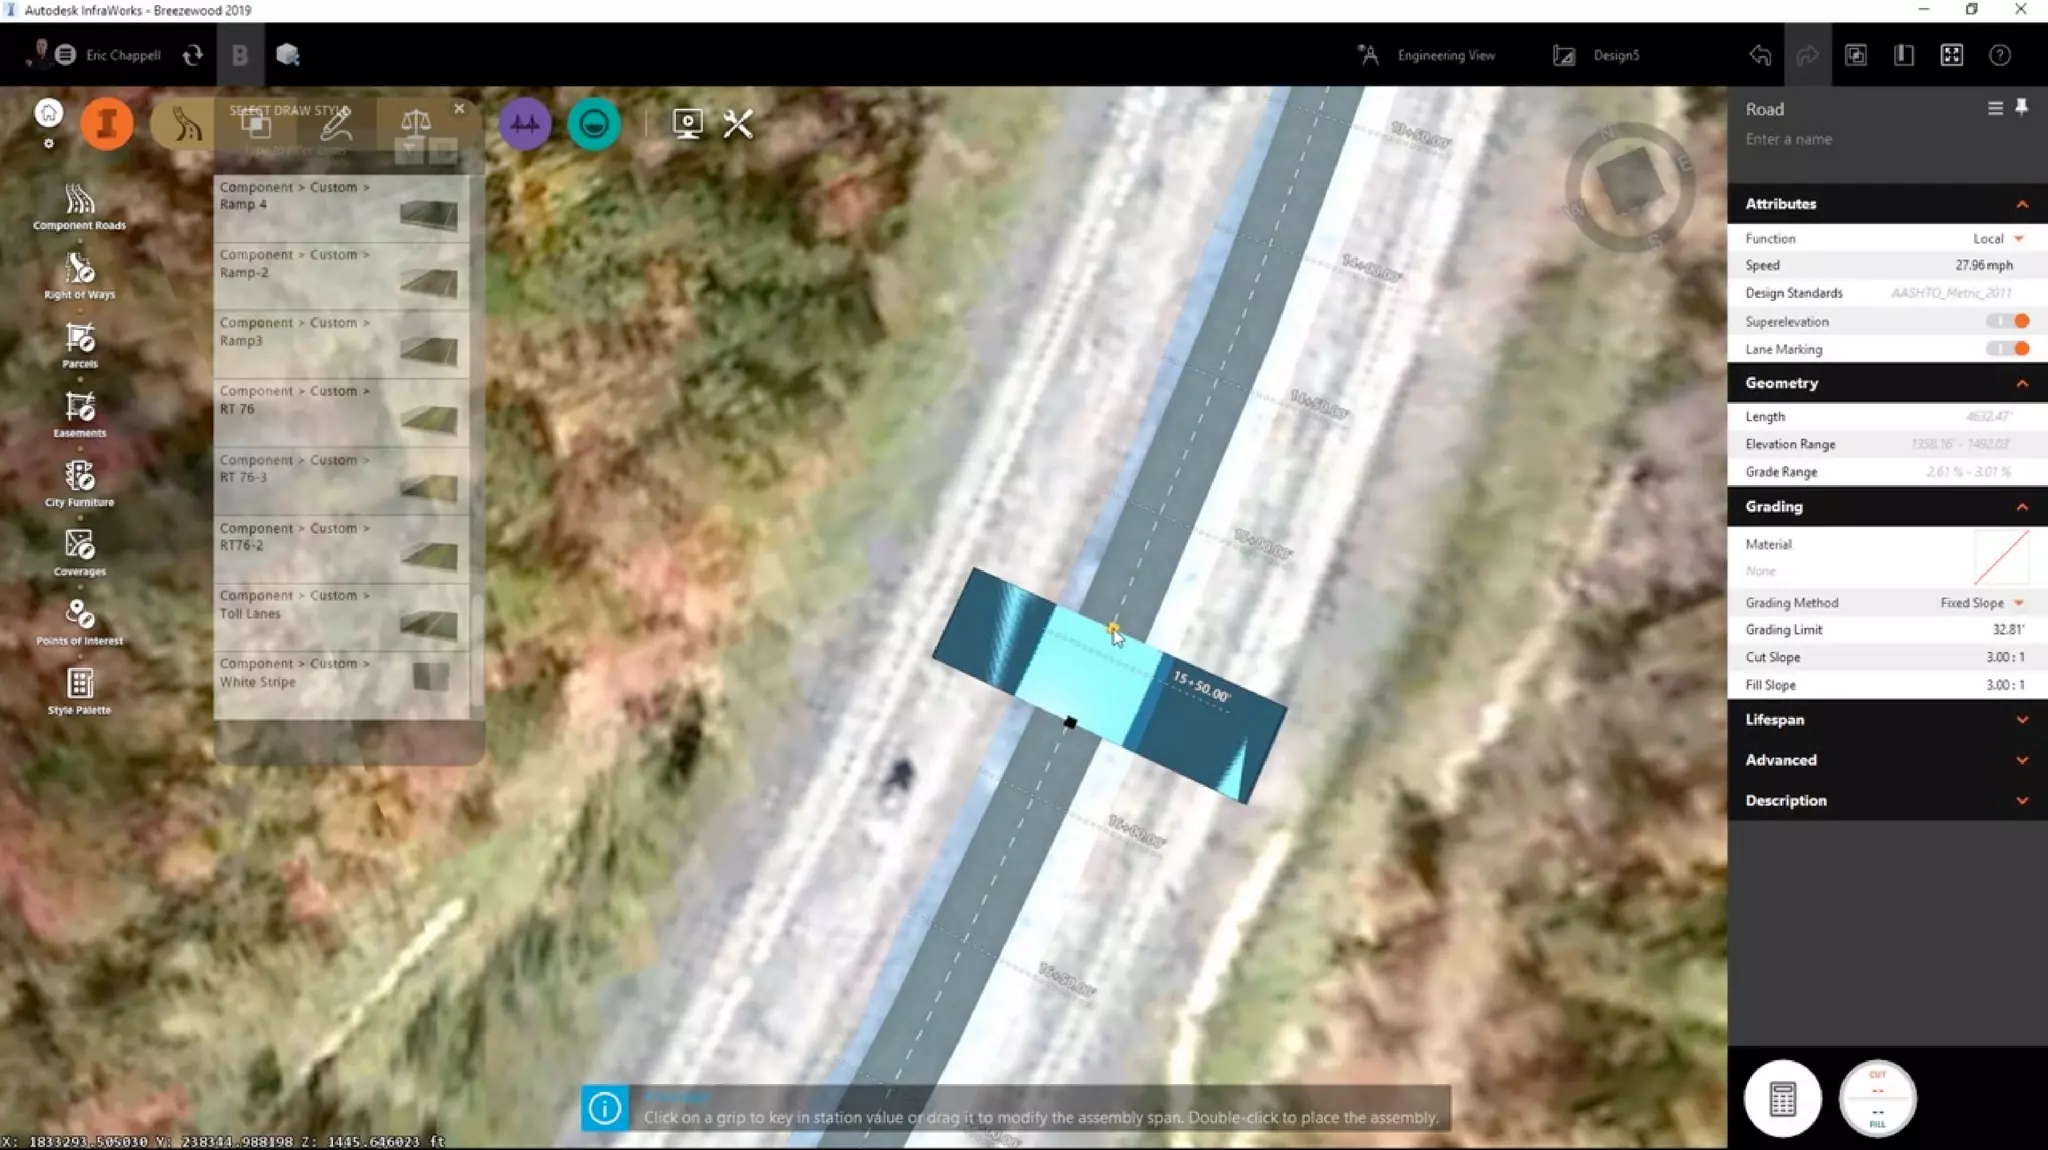The height and width of the screenshot is (1150, 2048).
Task: Open the Function dropdown set to Local
Action: tap(1998, 239)
